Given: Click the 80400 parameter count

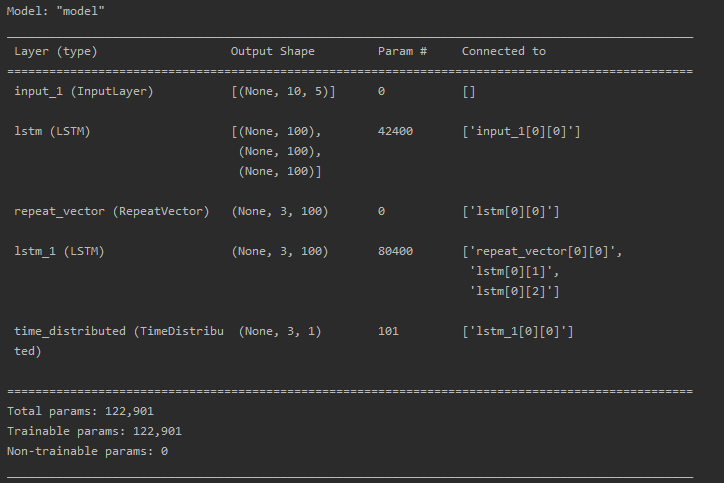Looking at the screenshot, I should 395,251.
